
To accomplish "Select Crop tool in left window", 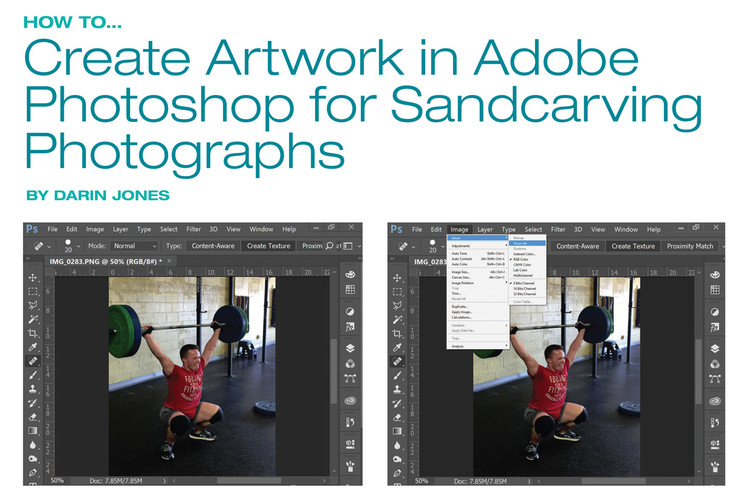I will [33, 333].
